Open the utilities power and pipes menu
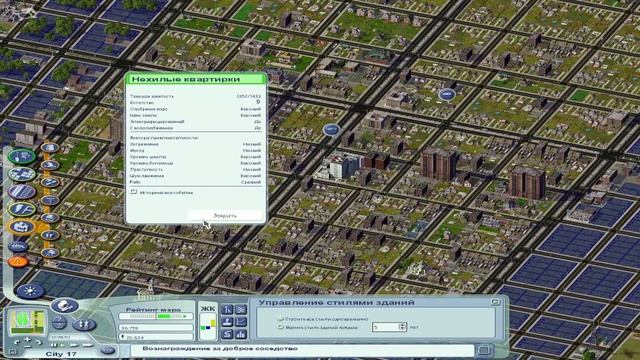This screenshot has height=360, width=640. (x=22, y=210)
